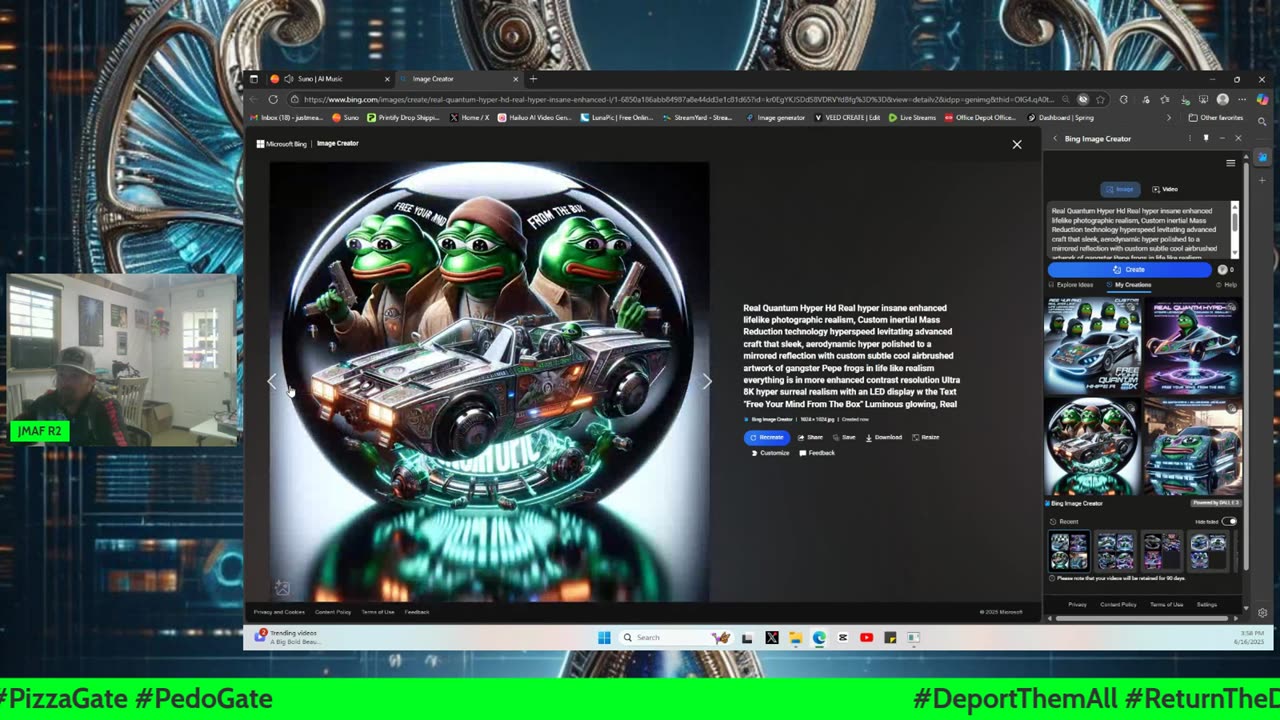This screenshot has width=1280, height=720.
Task: Open the My Creations tab
Action: (1129, 285)
